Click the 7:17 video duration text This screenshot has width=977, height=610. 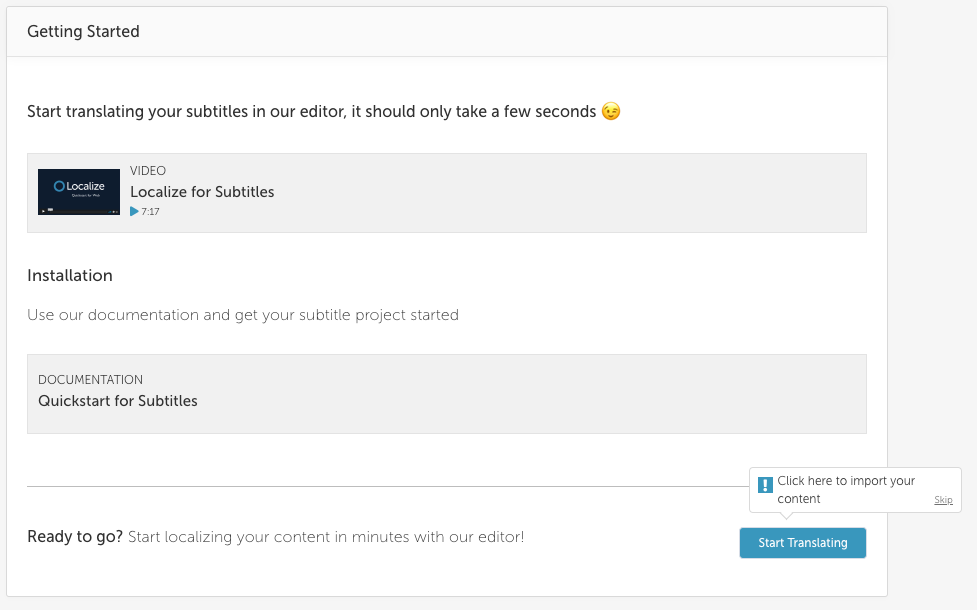point(150,211)
